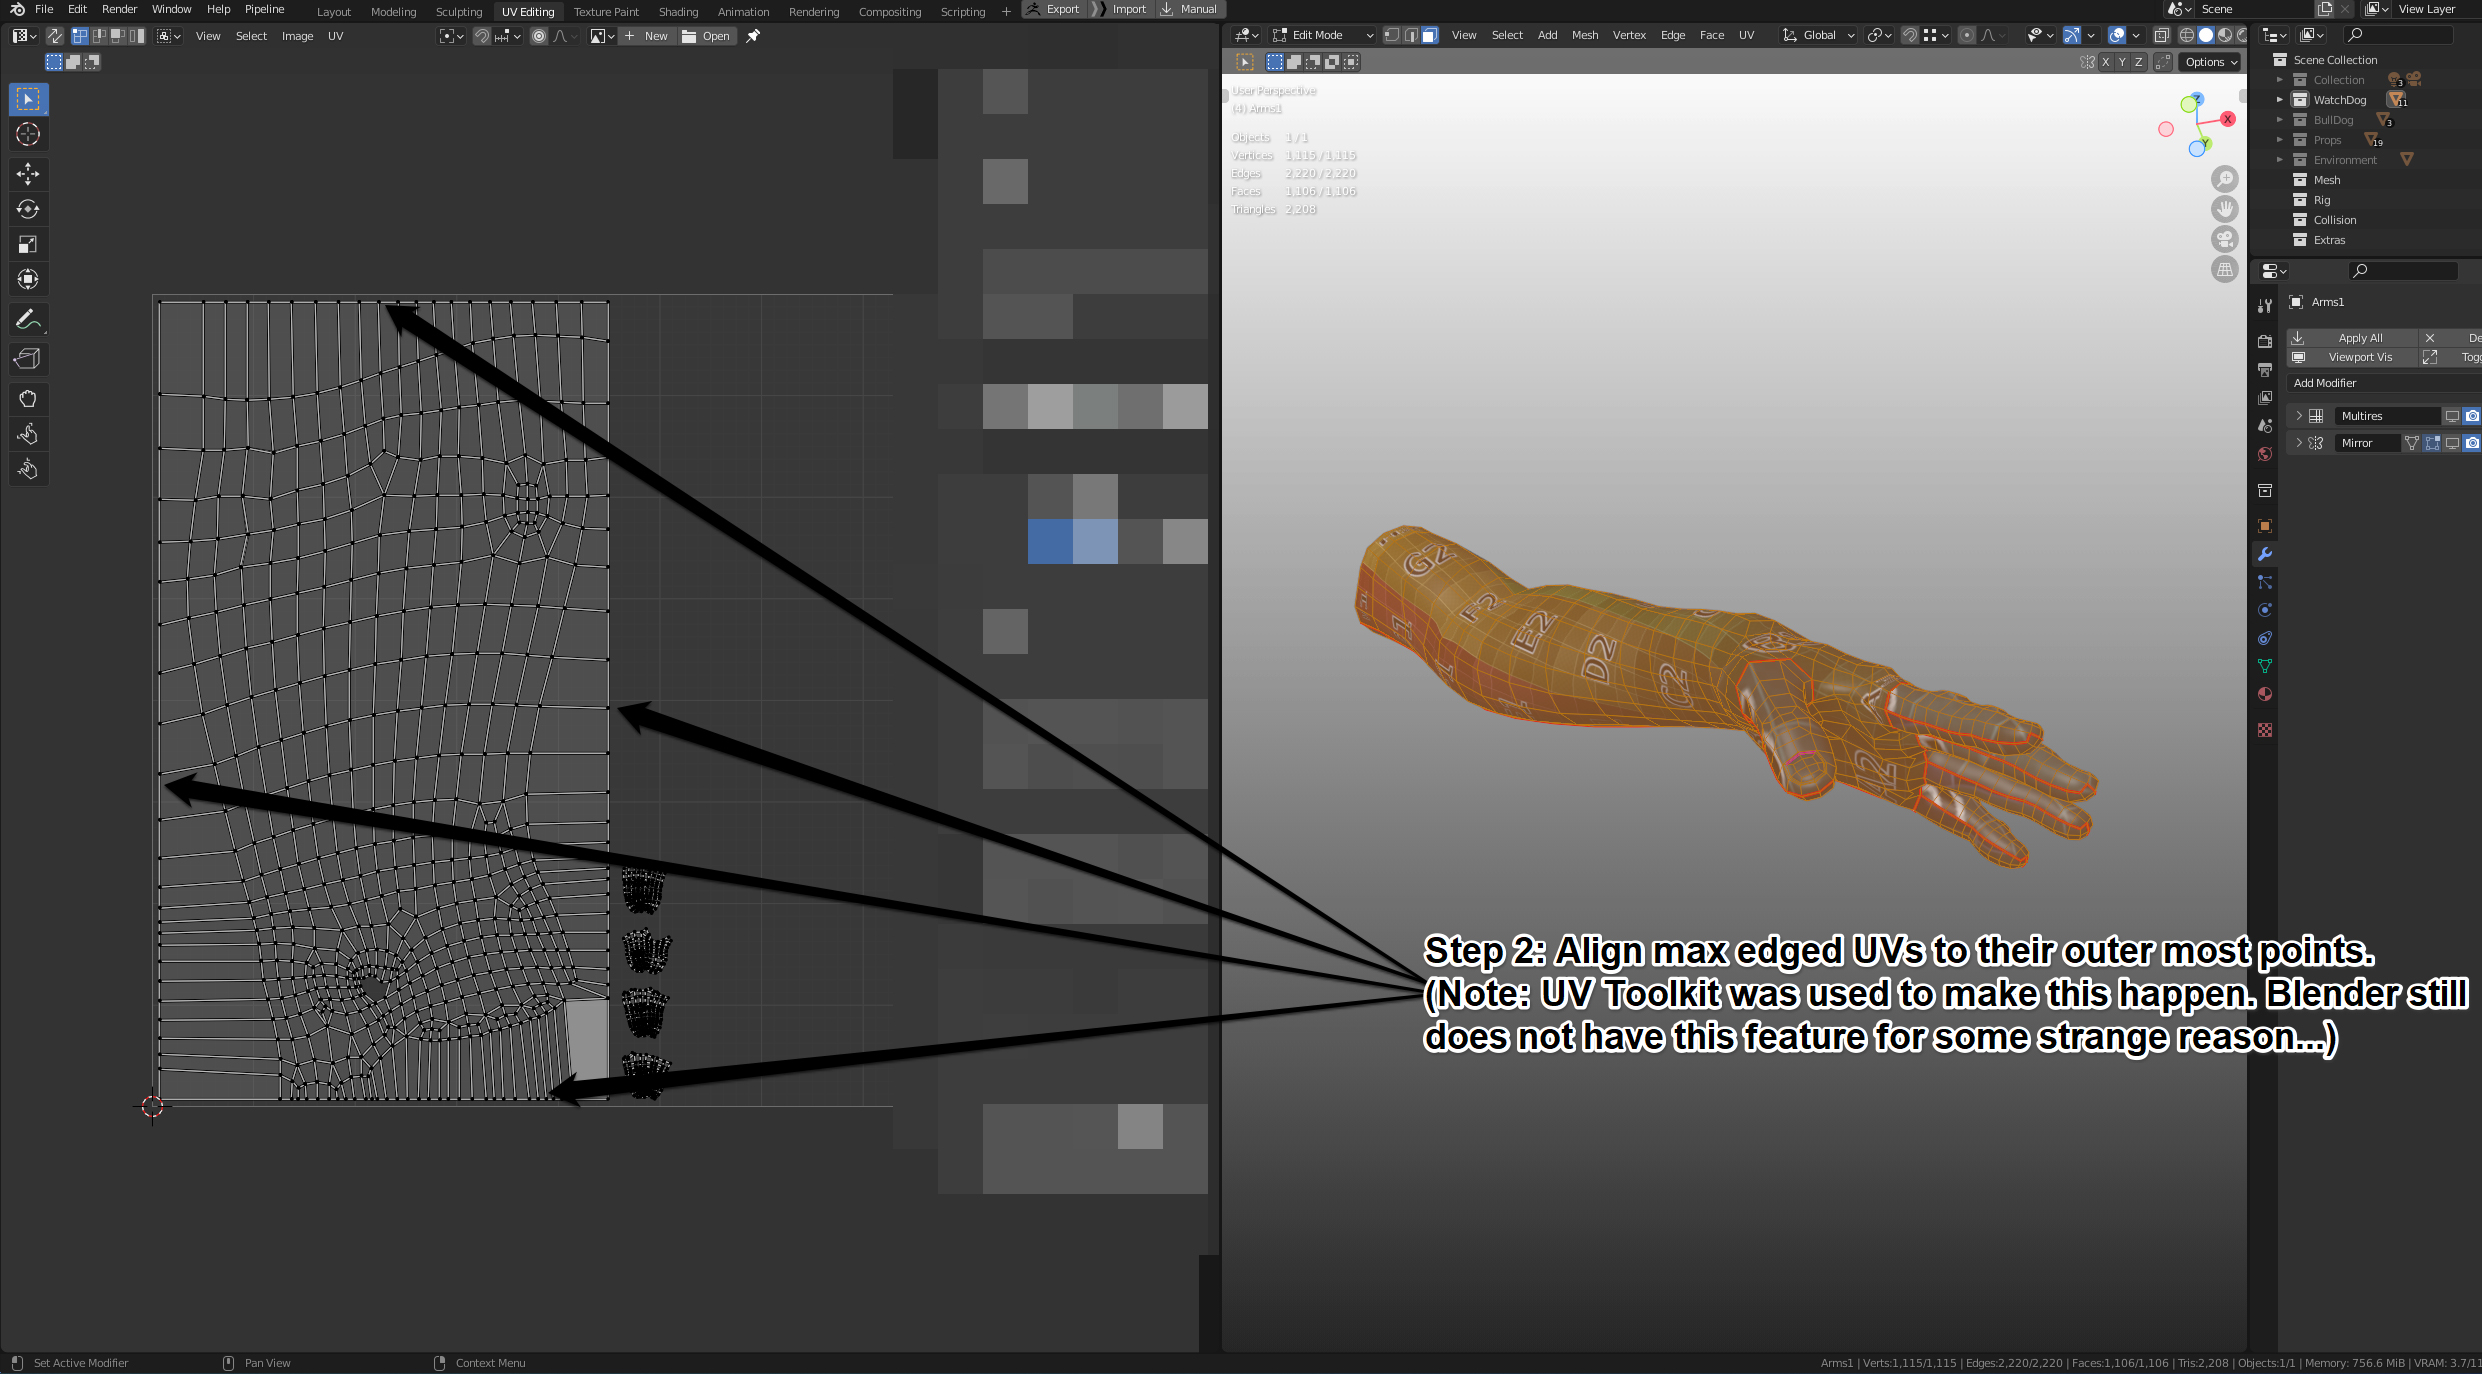2482x1374 pixels.
Task: Select the UV Relax sculpt tool
Action: point(28,434)
